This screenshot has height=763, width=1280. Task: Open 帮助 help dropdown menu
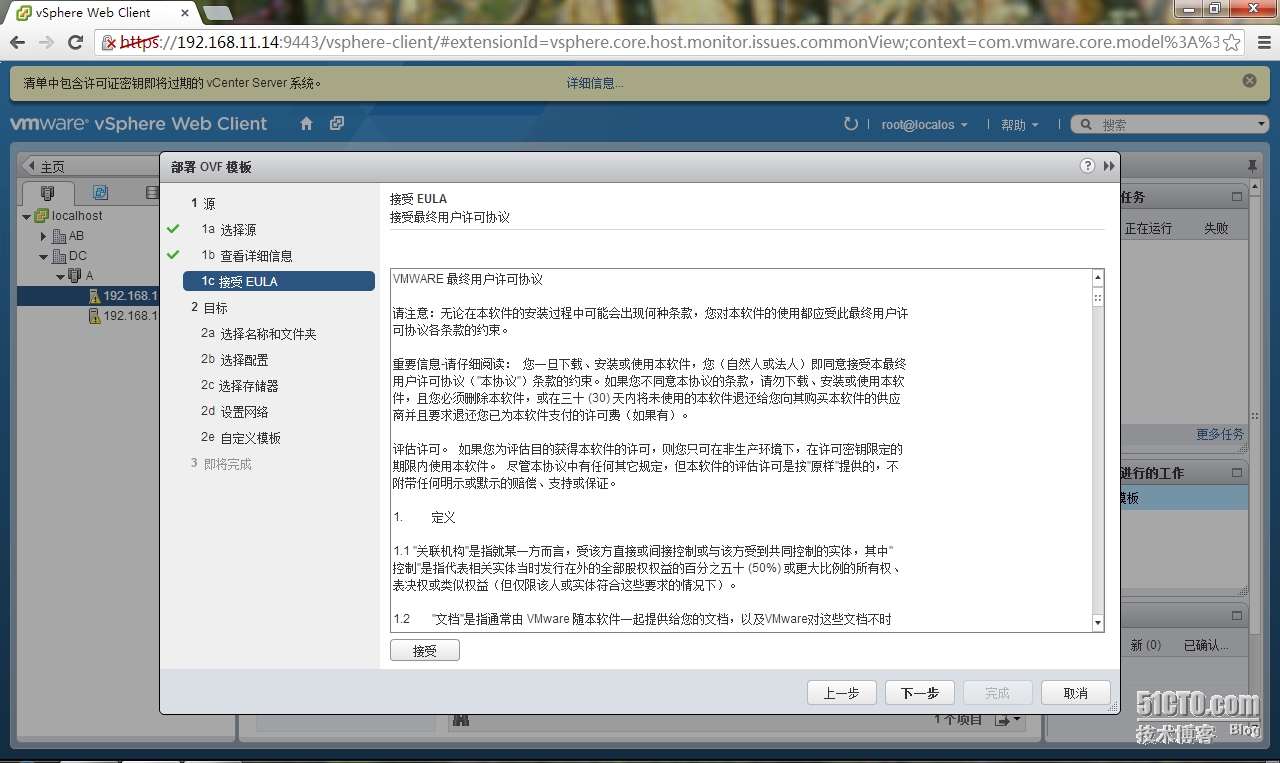1020,125
